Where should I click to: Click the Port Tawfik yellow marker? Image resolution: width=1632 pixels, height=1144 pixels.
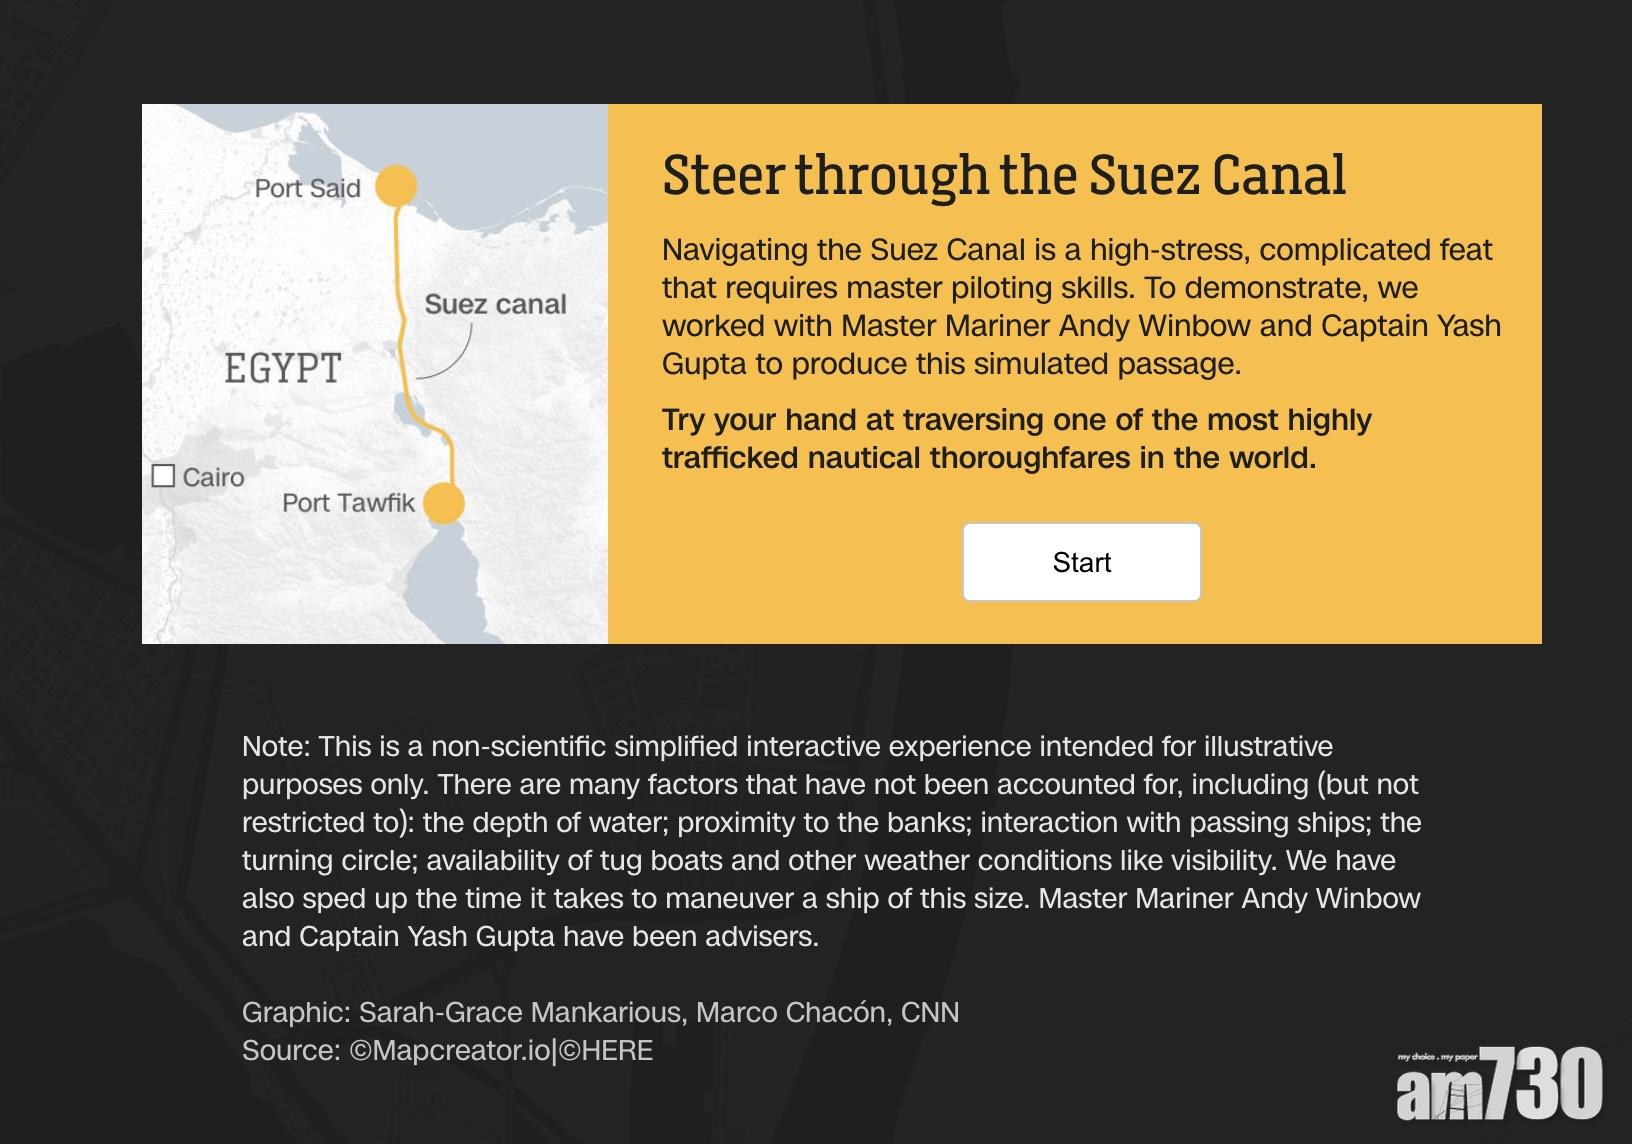444,503
